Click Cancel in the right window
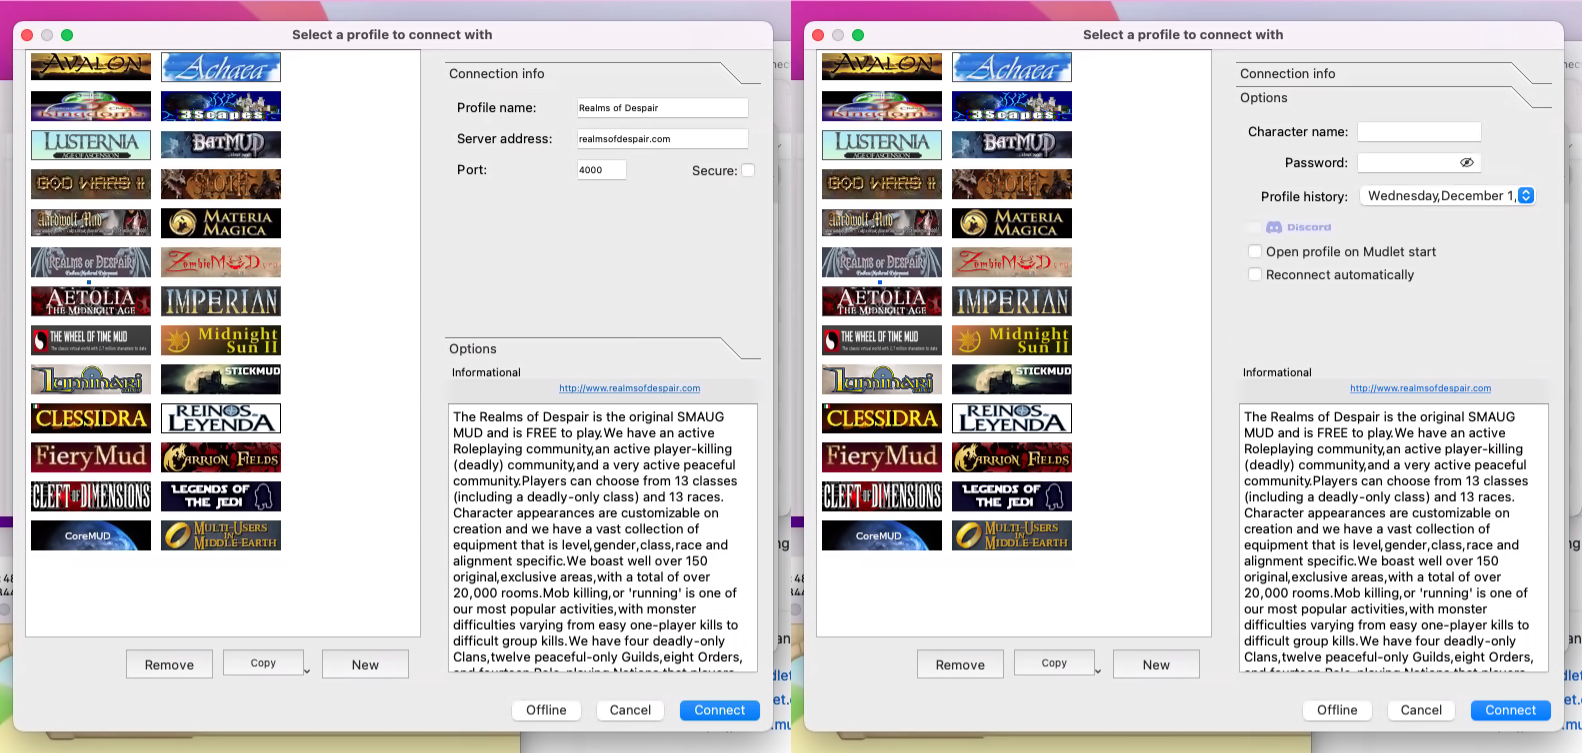The height and width of the screenshot is (753, 1582). pos(1421,710)
